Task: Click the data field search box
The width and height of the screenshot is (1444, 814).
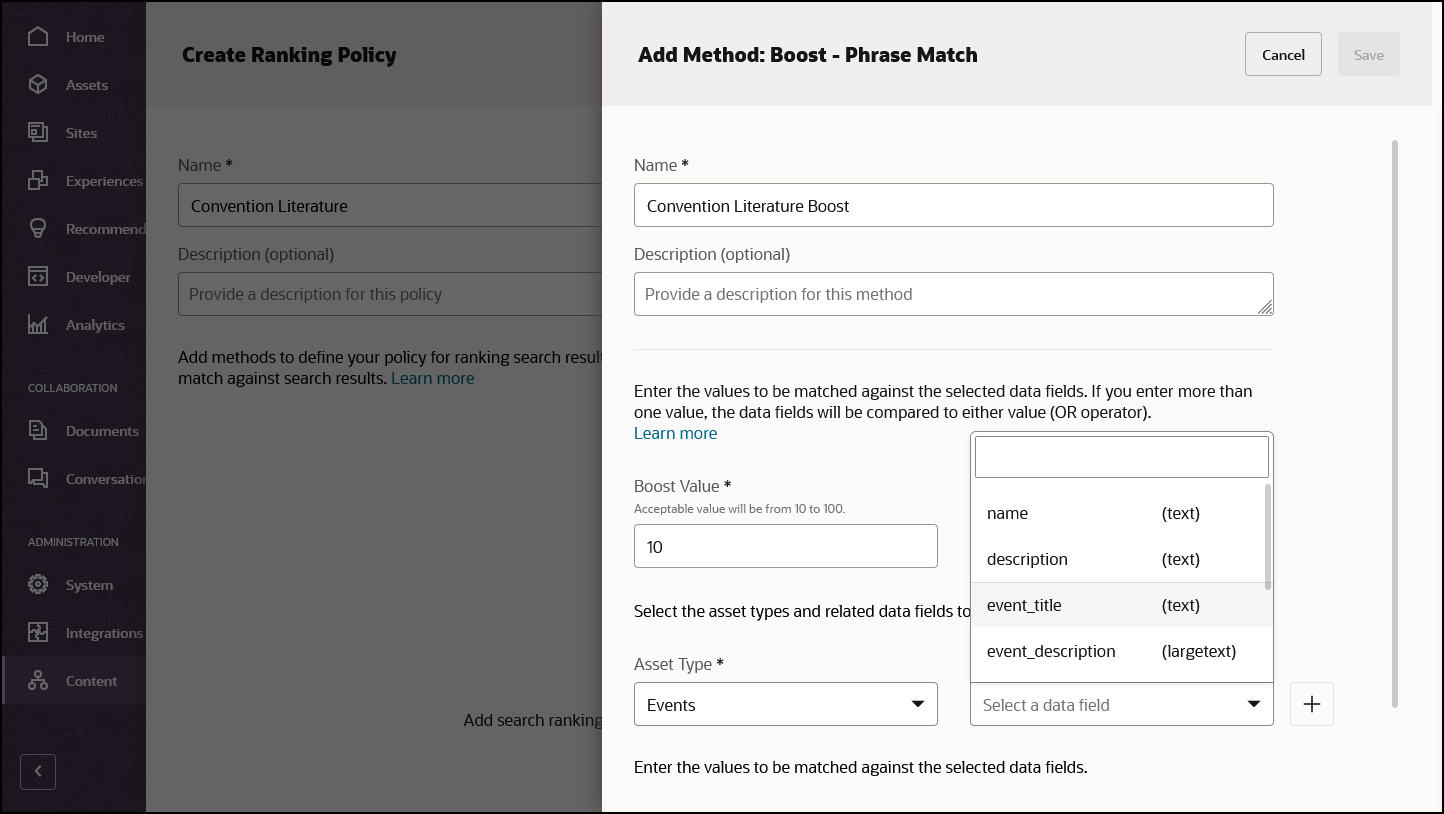Action: pyautogui.click(x=1121, y=458)
